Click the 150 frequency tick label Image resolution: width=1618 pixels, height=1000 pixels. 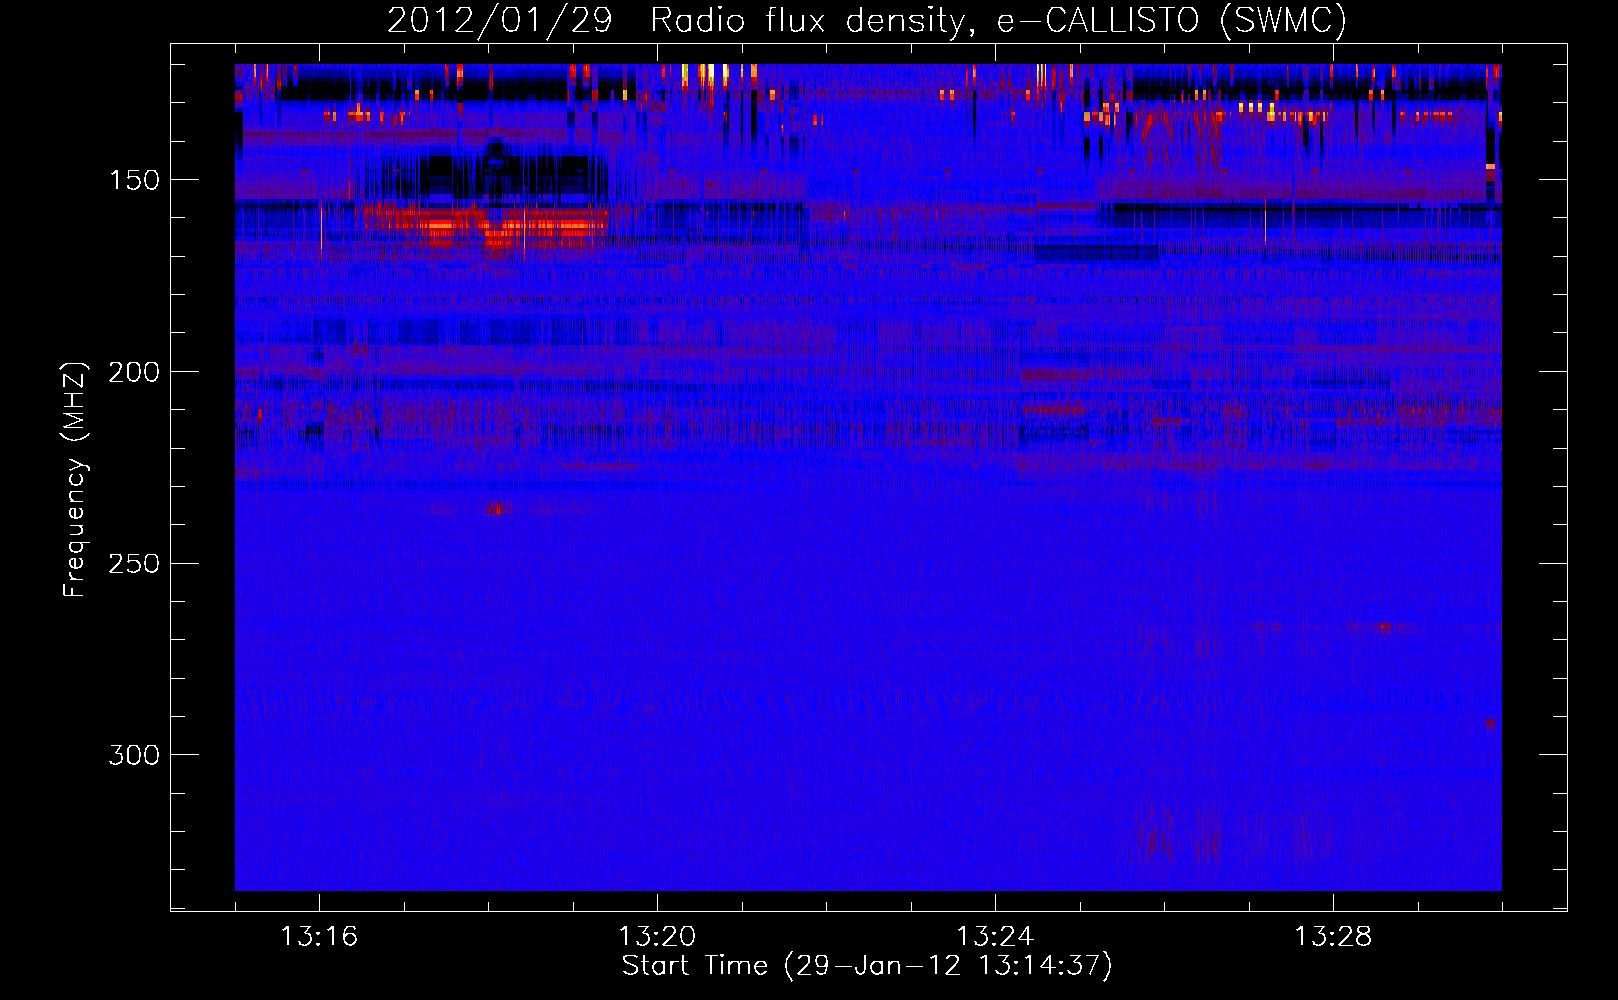tap(134, 180)
